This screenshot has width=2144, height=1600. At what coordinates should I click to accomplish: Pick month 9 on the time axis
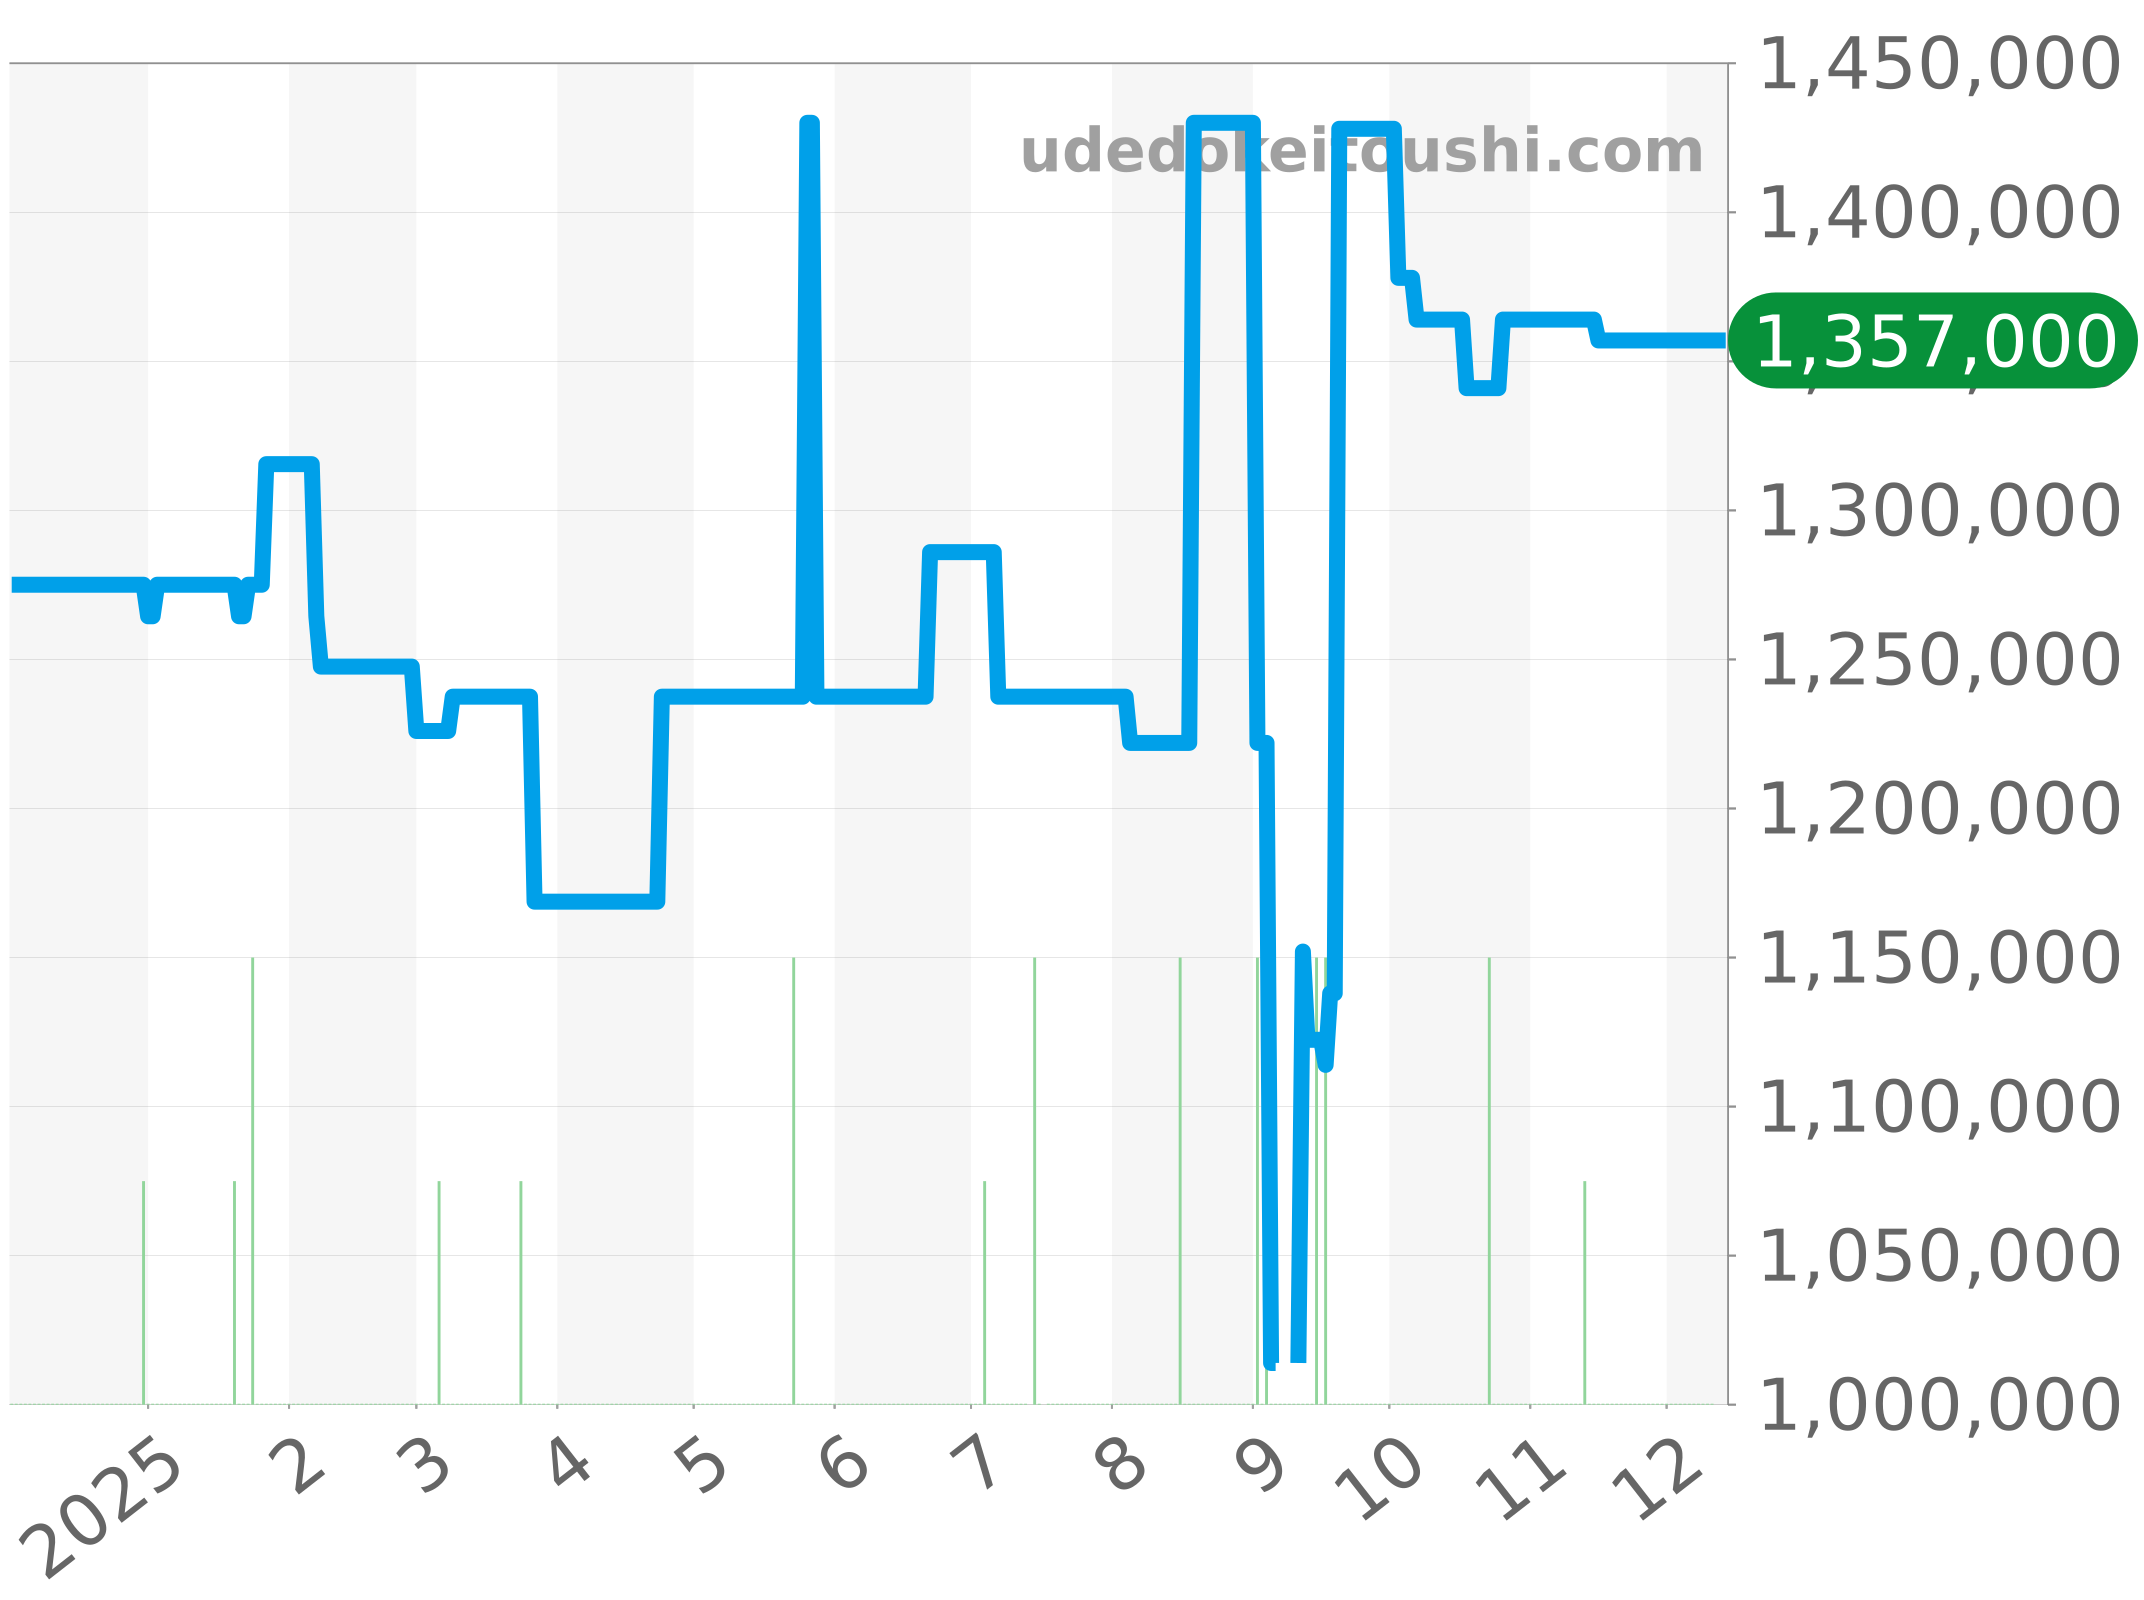[1260, 1465]
